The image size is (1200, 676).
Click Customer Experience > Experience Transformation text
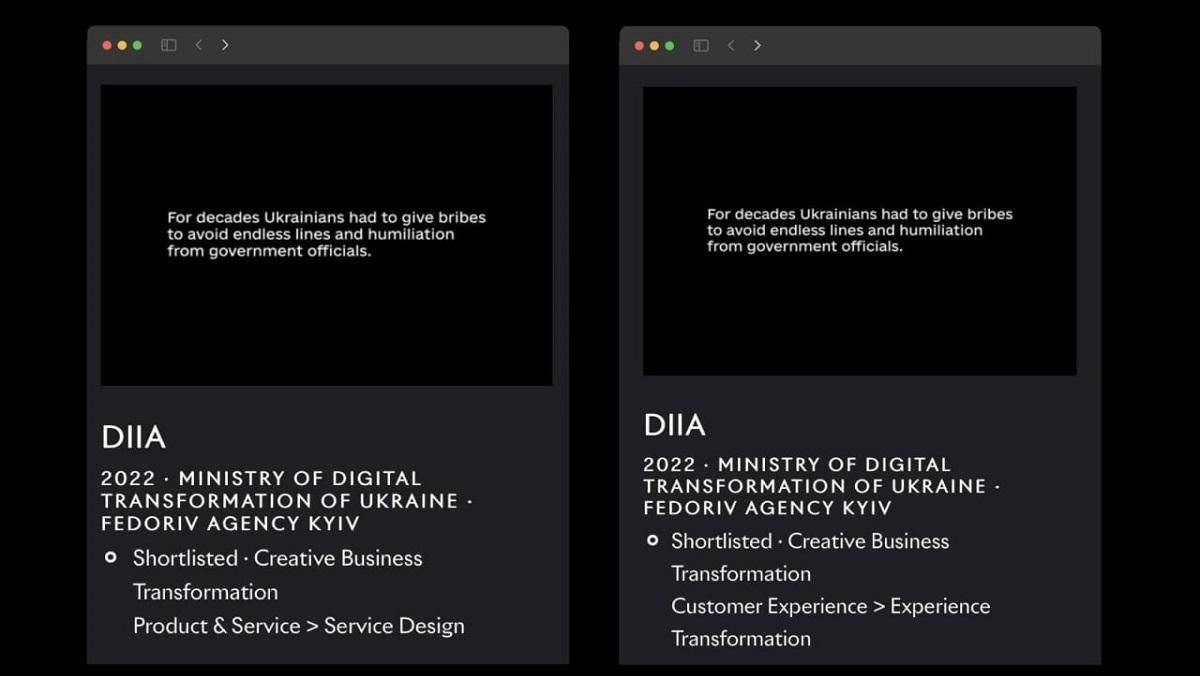point(830,607)
